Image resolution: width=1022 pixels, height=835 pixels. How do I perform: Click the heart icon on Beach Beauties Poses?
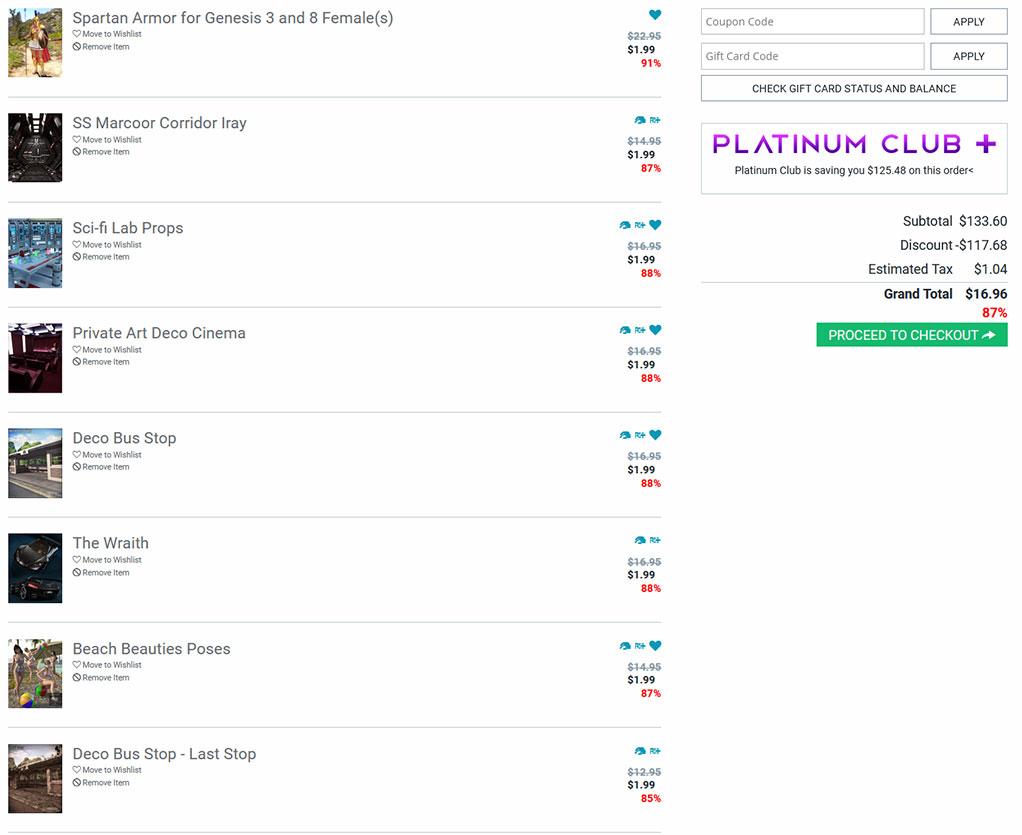click(655, 646)
